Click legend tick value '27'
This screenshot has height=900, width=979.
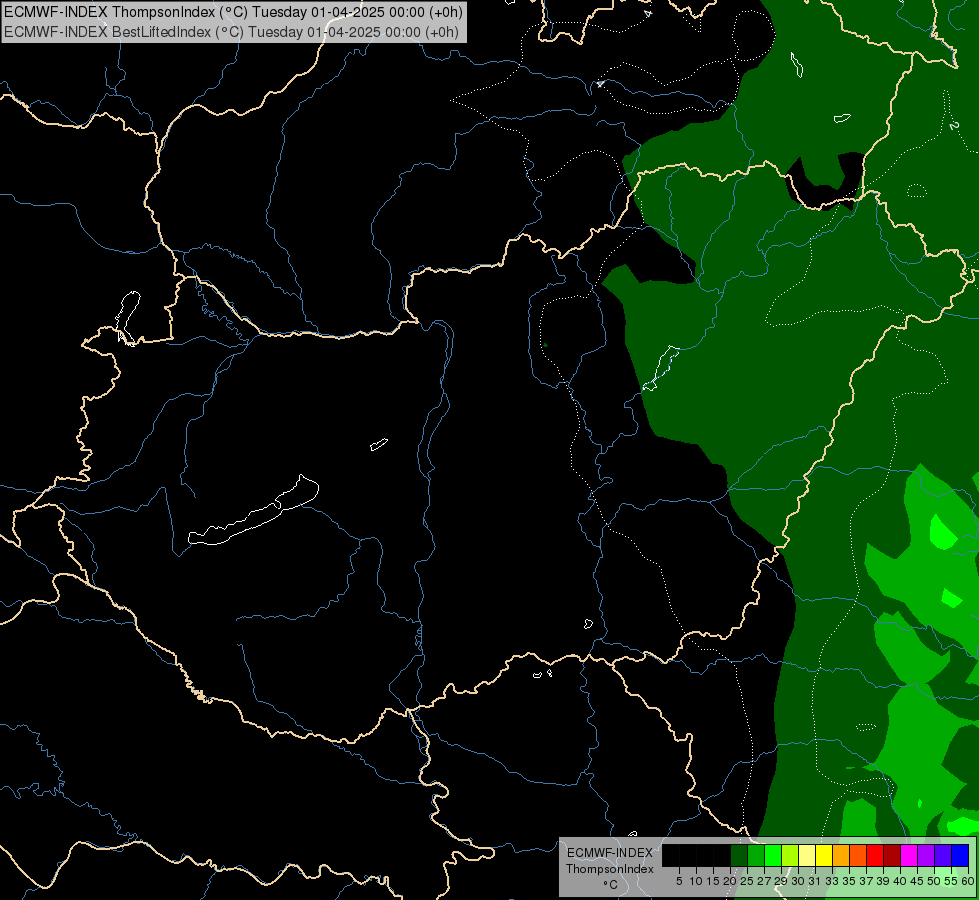pos(764,881)
